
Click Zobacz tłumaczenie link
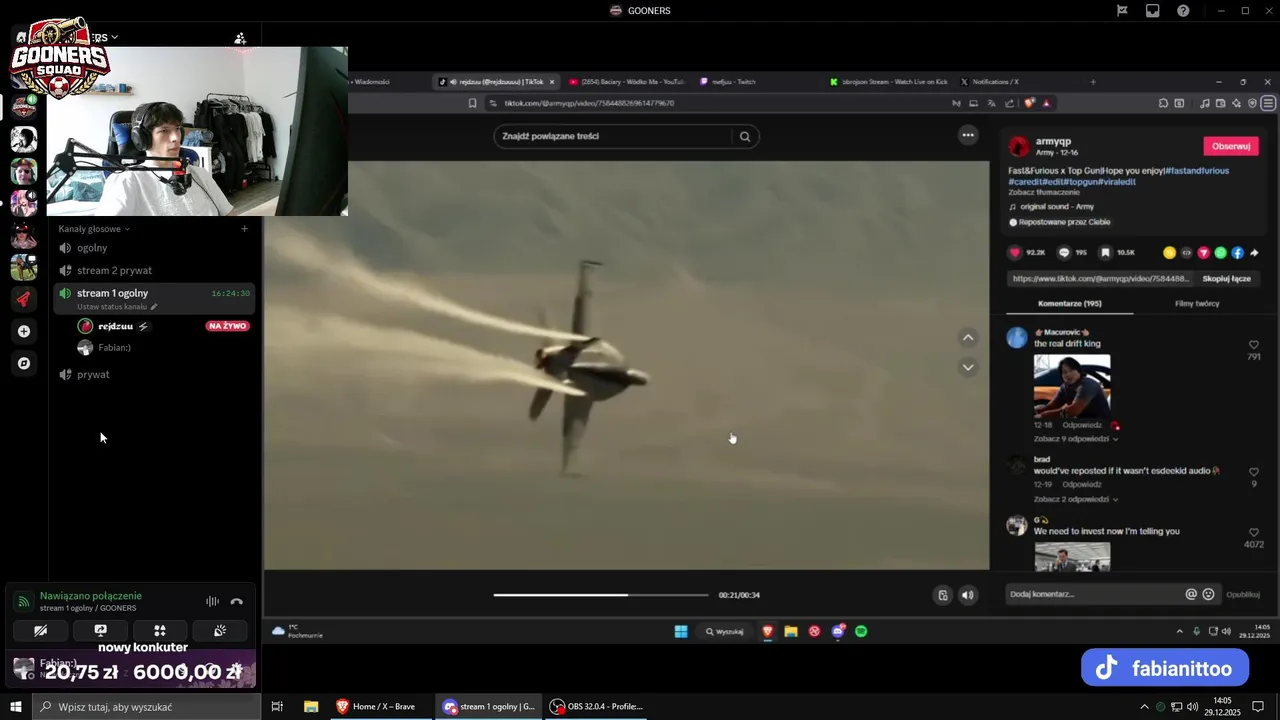click(1043, 192)
